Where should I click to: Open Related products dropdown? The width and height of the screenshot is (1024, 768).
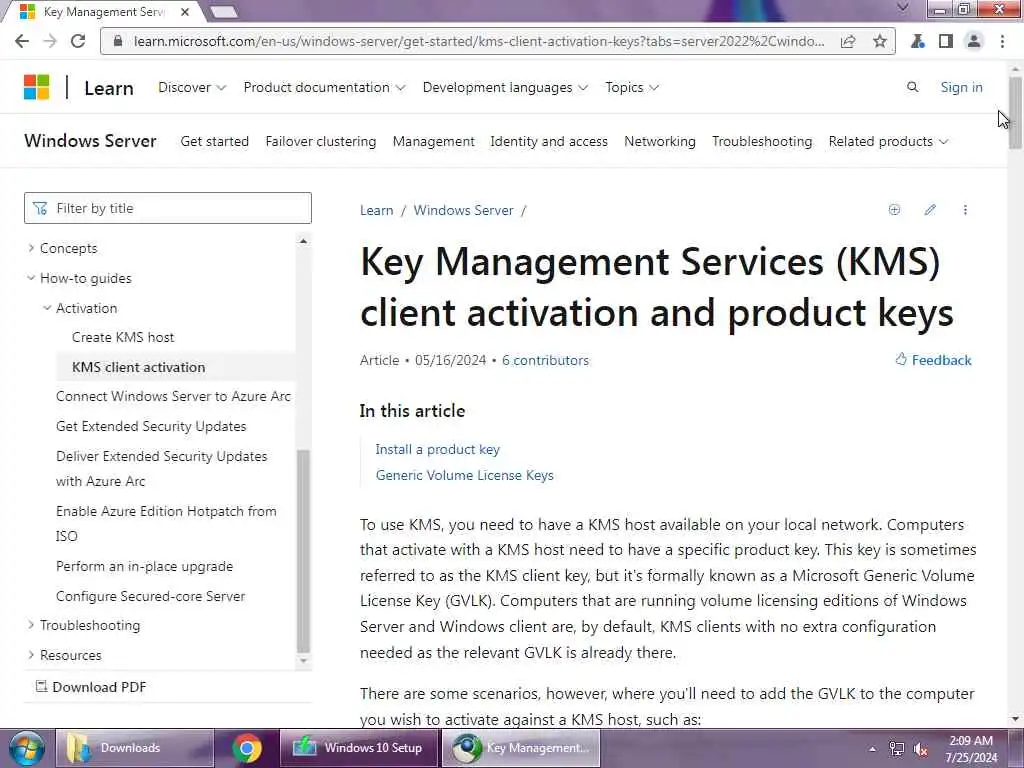pyautogui.click(x=888, y=141)
